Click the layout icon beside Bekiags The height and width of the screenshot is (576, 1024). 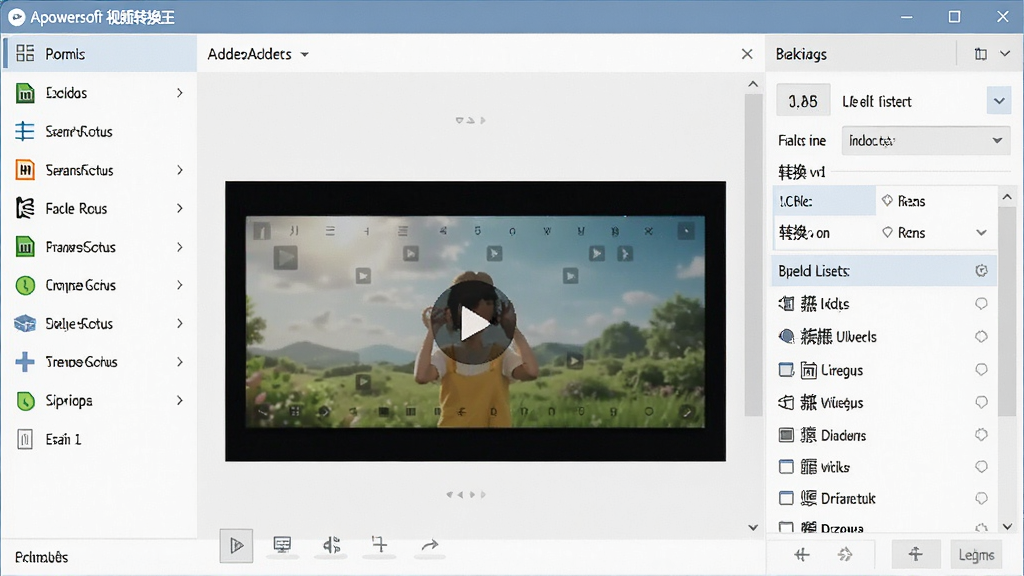pyautogui.click(x=981, y=54)
